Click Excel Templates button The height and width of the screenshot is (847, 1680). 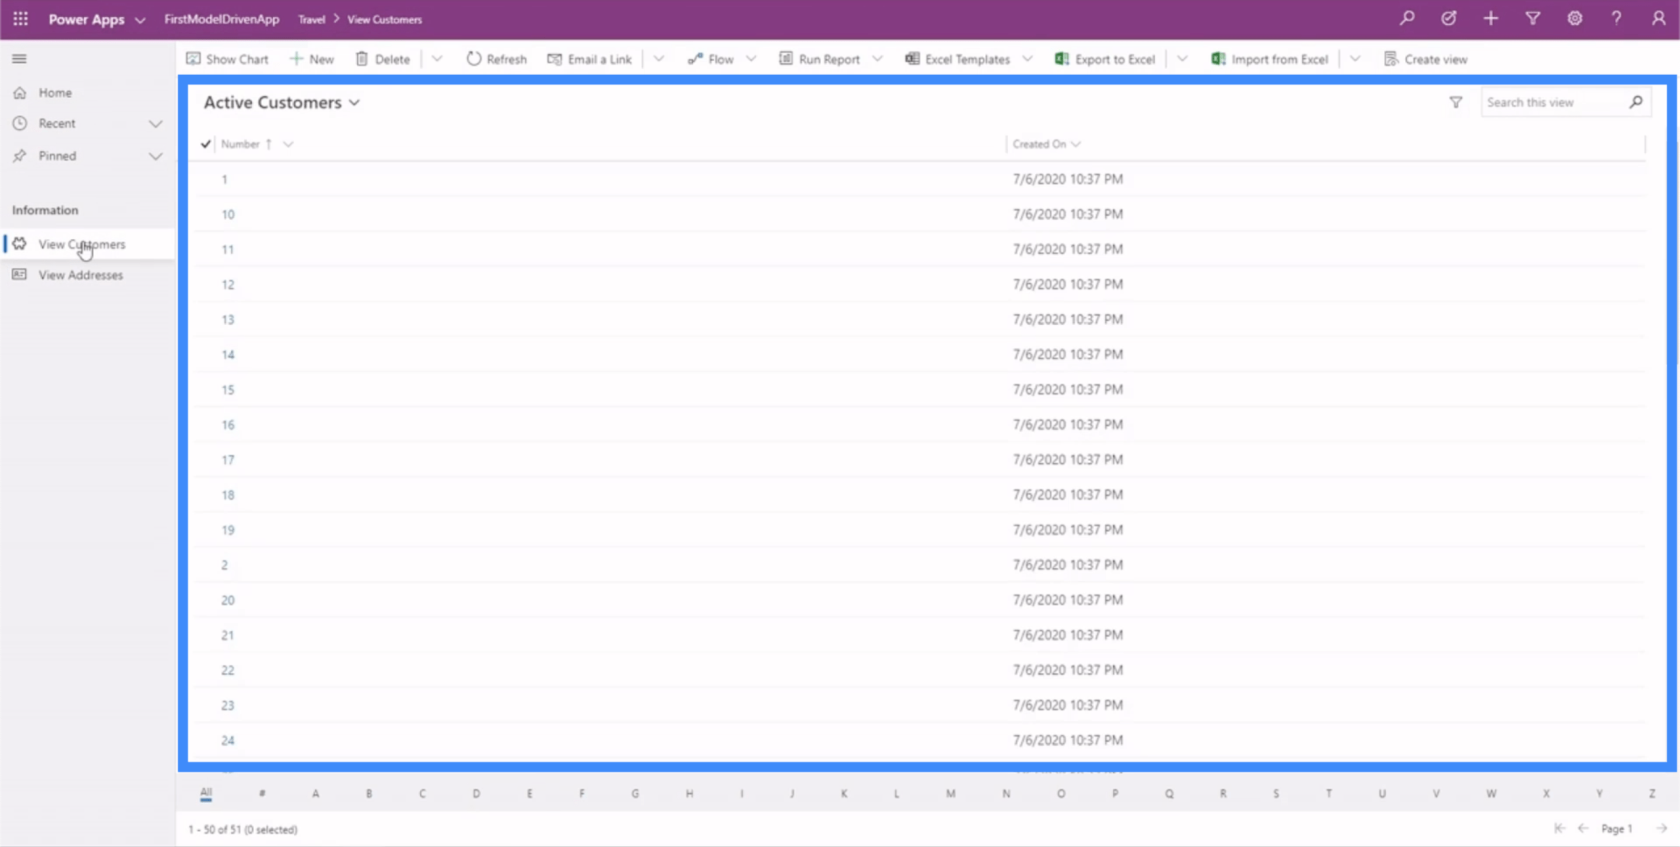click(957, 59)
